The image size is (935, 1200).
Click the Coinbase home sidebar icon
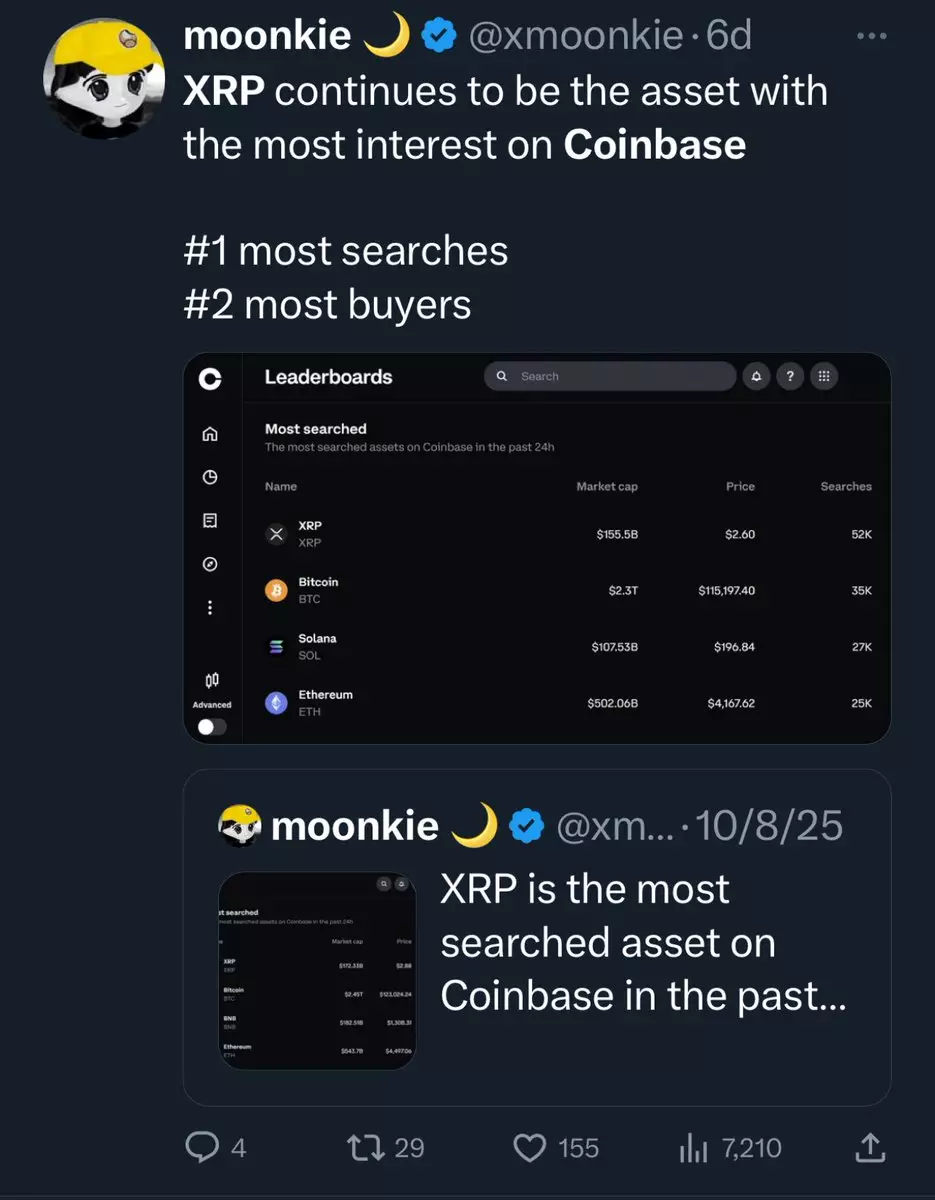click(210, 434)
